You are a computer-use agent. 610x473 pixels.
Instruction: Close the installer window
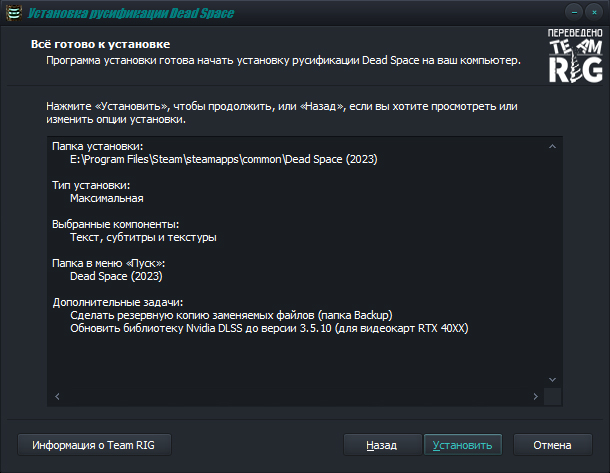point(595,12)
